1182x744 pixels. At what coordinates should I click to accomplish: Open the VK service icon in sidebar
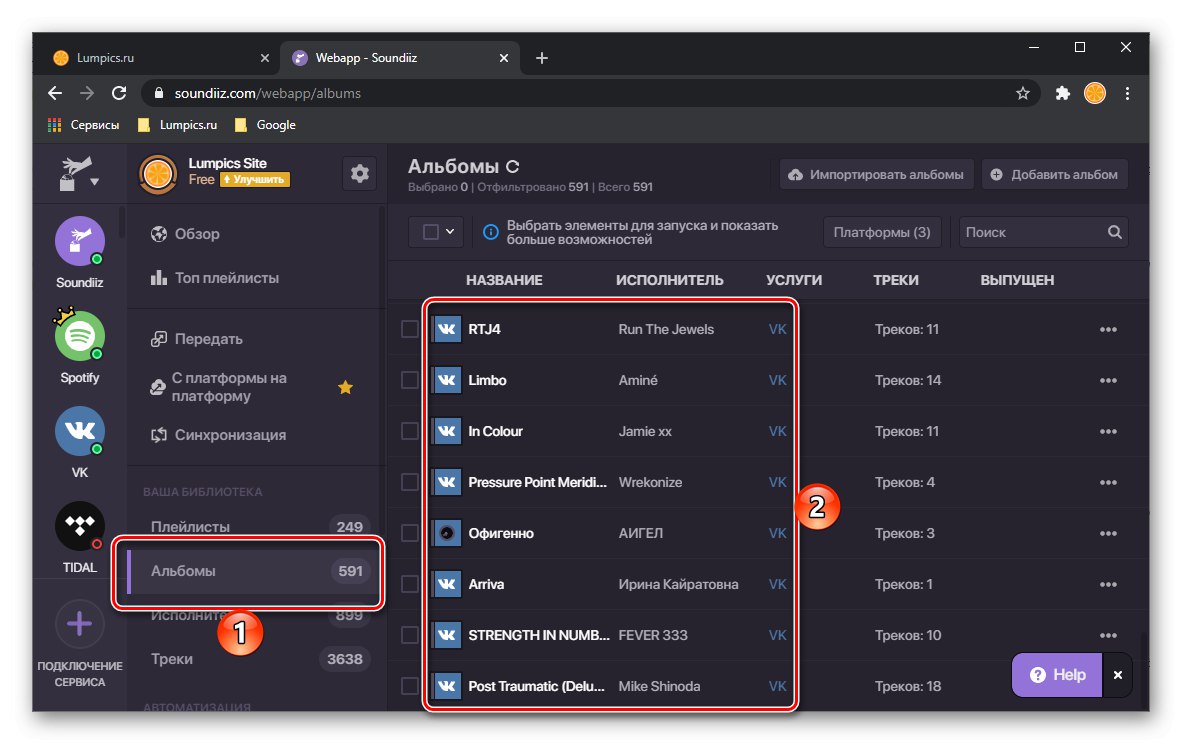[79, 431]
